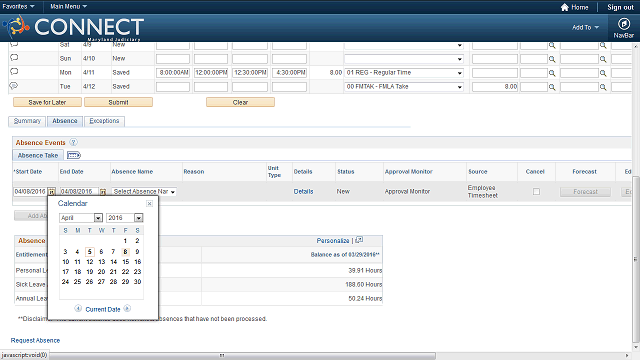
Task: Click second lookup magnifier in Mon 4/11 row
Action: 603,73
